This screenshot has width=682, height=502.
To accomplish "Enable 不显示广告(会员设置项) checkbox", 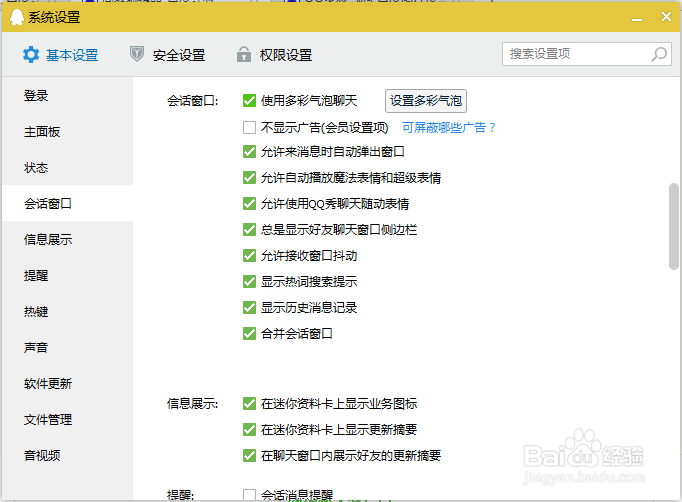I will [249, 127].
